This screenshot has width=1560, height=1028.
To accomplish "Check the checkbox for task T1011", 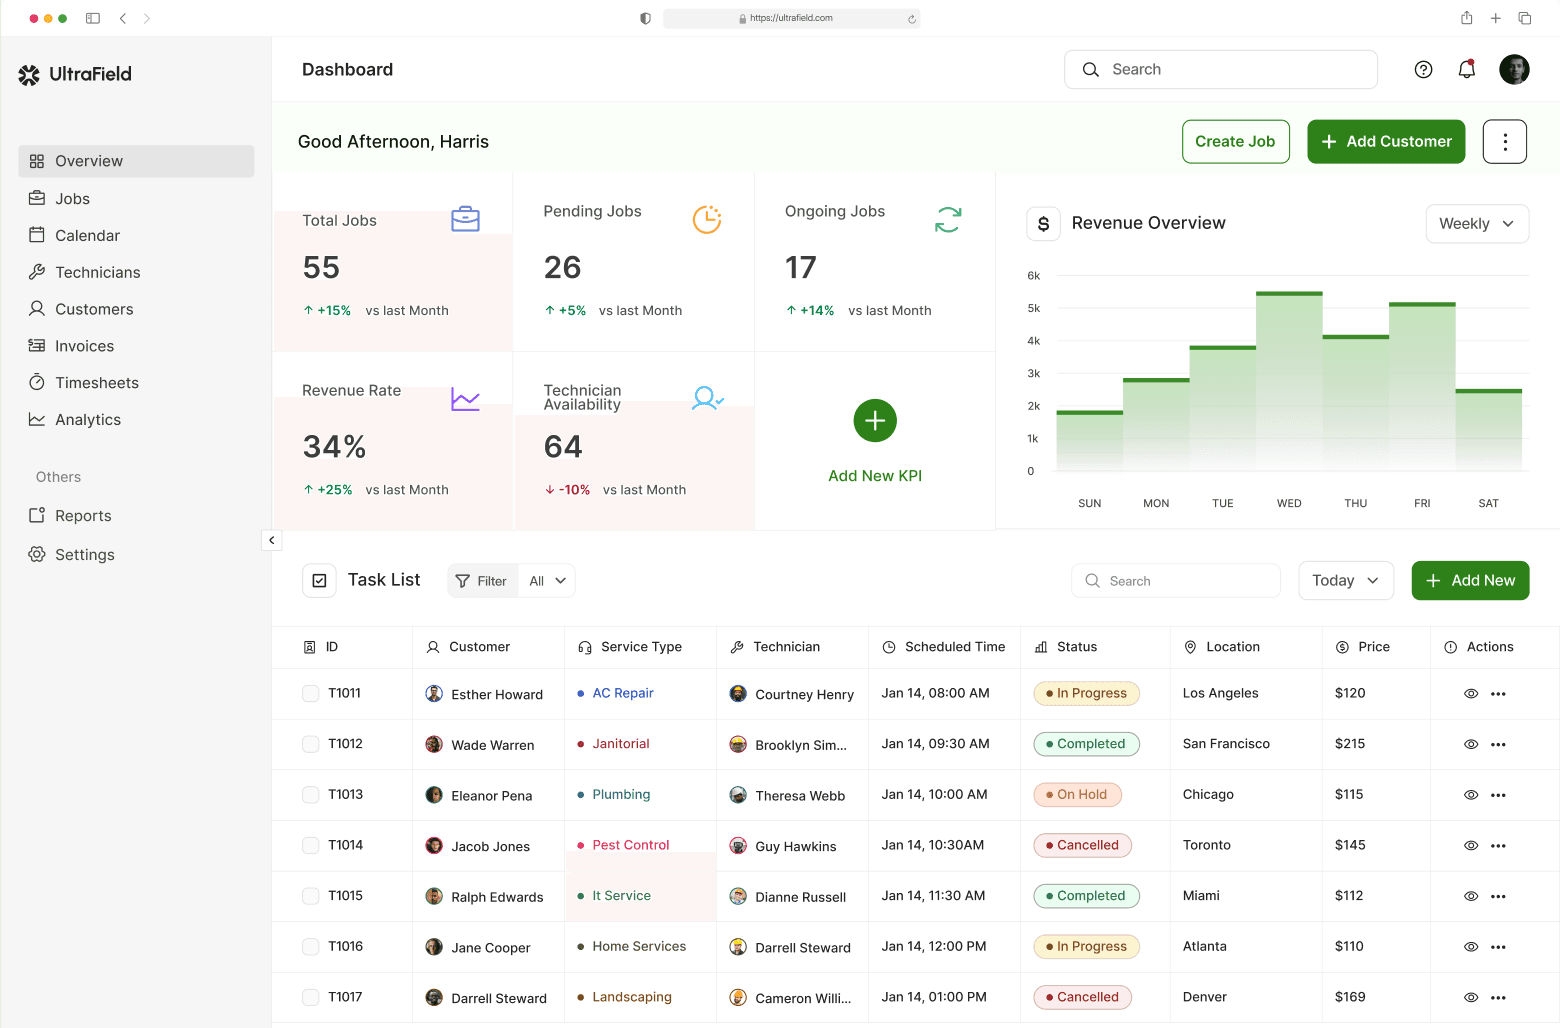I will [x=310, y=693].
